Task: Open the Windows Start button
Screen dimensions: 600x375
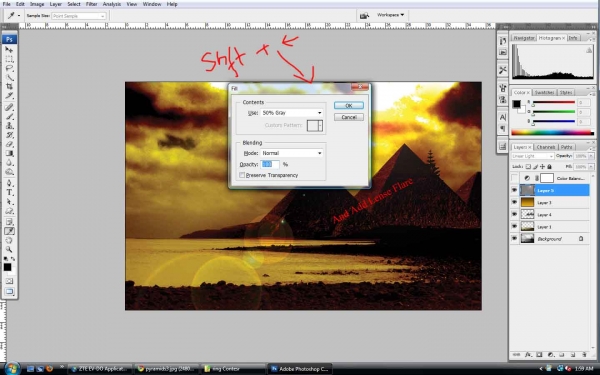Action: click(11, 368)
